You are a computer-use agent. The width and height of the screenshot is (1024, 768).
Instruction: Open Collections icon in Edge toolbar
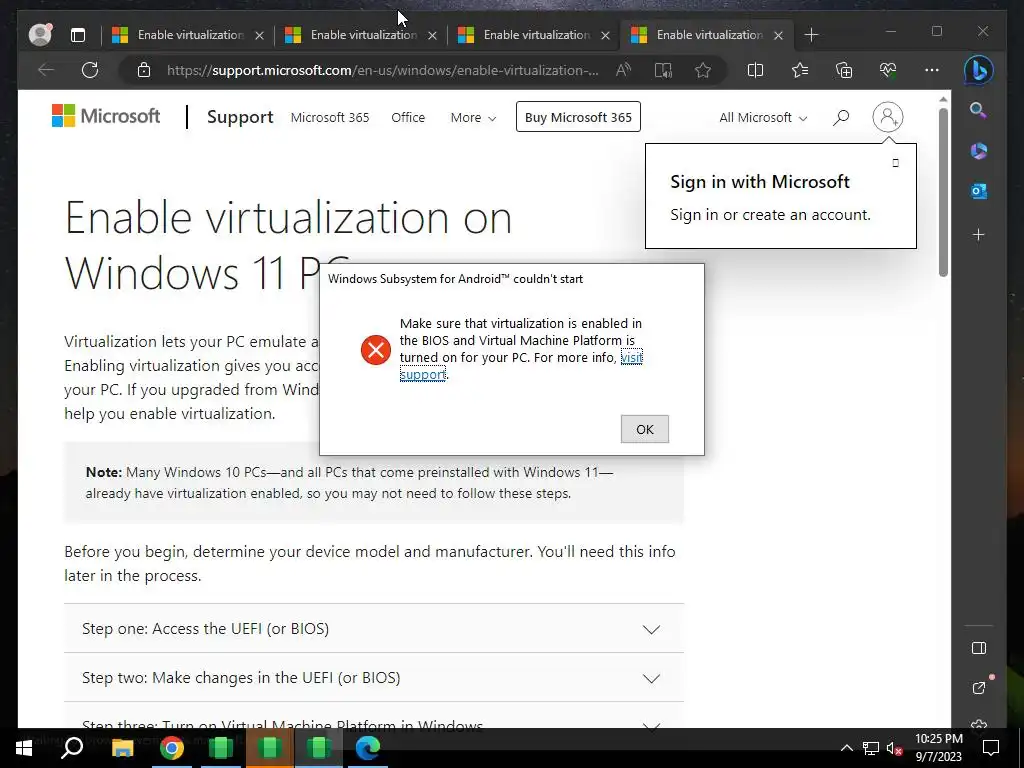(x=844, y=70)
